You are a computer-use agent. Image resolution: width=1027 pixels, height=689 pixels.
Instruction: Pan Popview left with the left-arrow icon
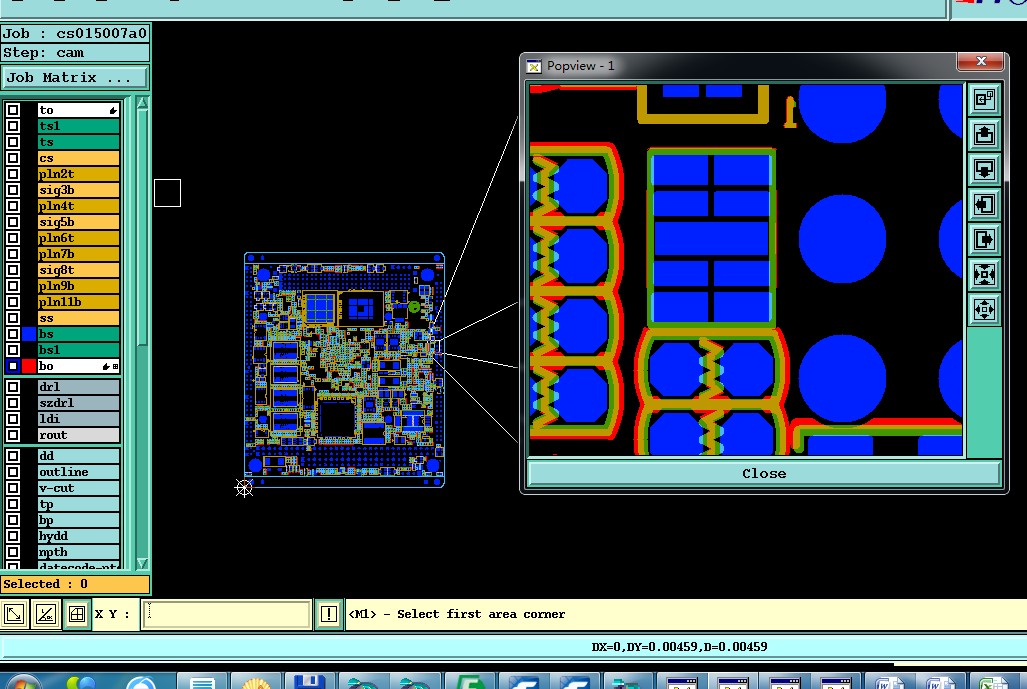pyautogui.click(x=984, y=204)
